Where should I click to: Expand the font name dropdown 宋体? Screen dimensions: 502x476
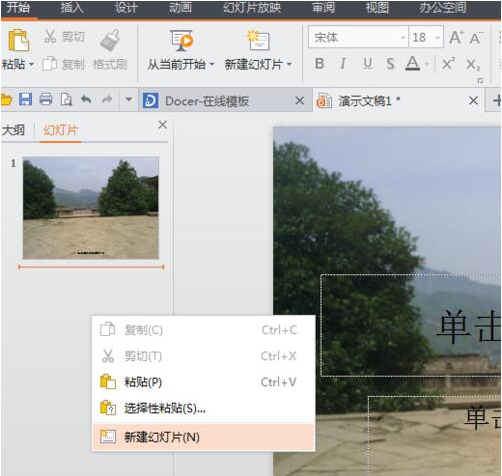click(x=403, y=37)
